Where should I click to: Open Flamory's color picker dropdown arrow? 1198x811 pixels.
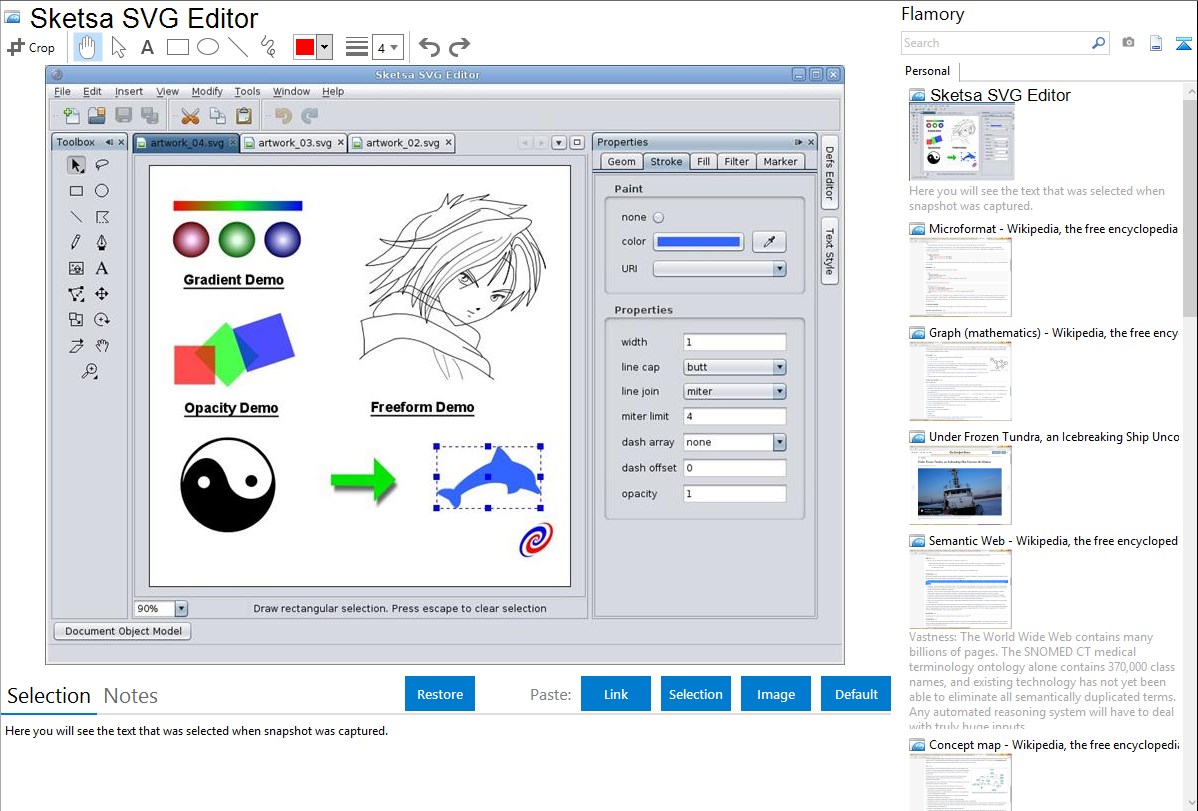(x=325, y=47)
